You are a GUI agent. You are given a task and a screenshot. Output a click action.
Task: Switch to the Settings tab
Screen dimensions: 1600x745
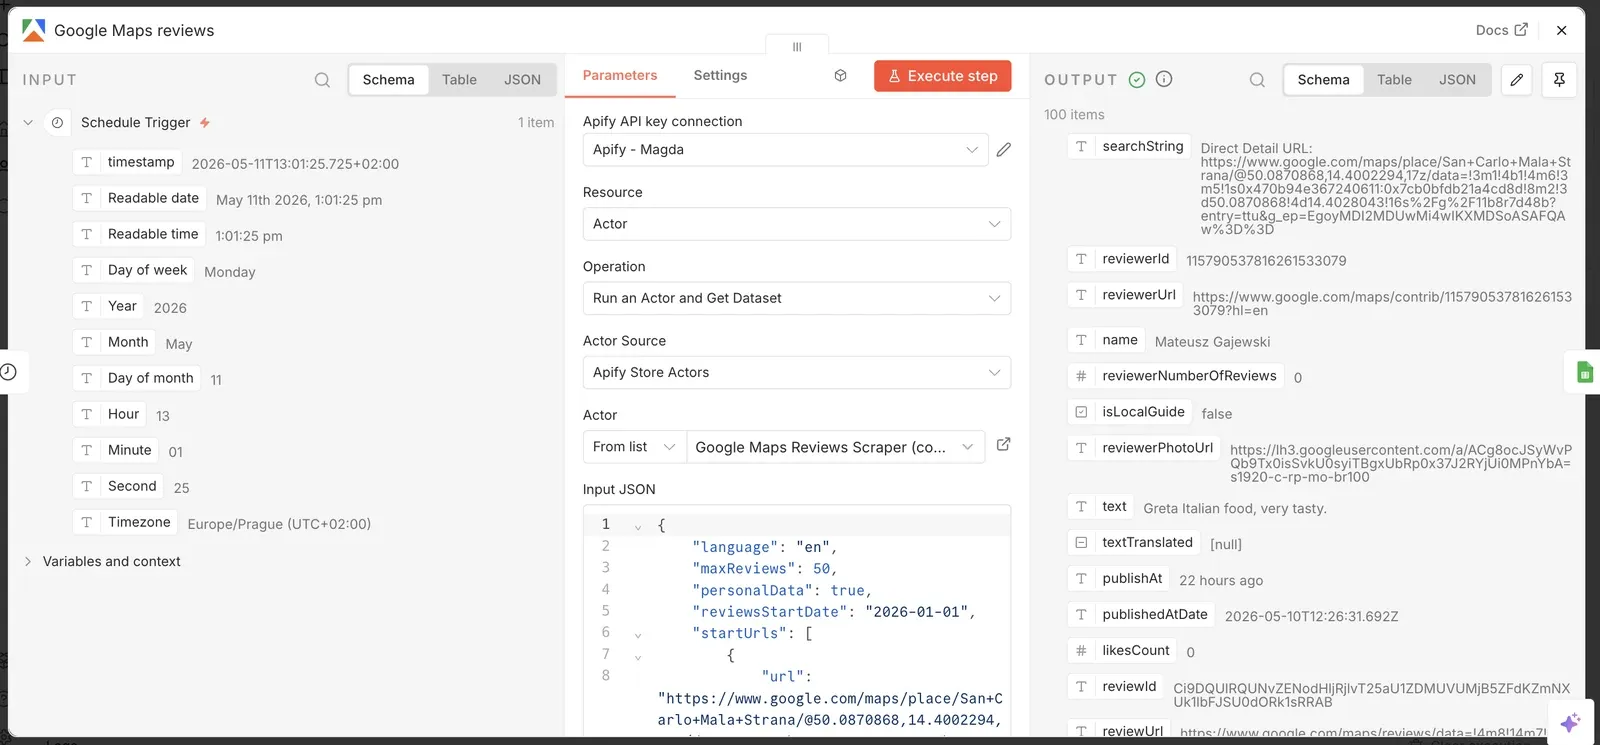(720, 76)
